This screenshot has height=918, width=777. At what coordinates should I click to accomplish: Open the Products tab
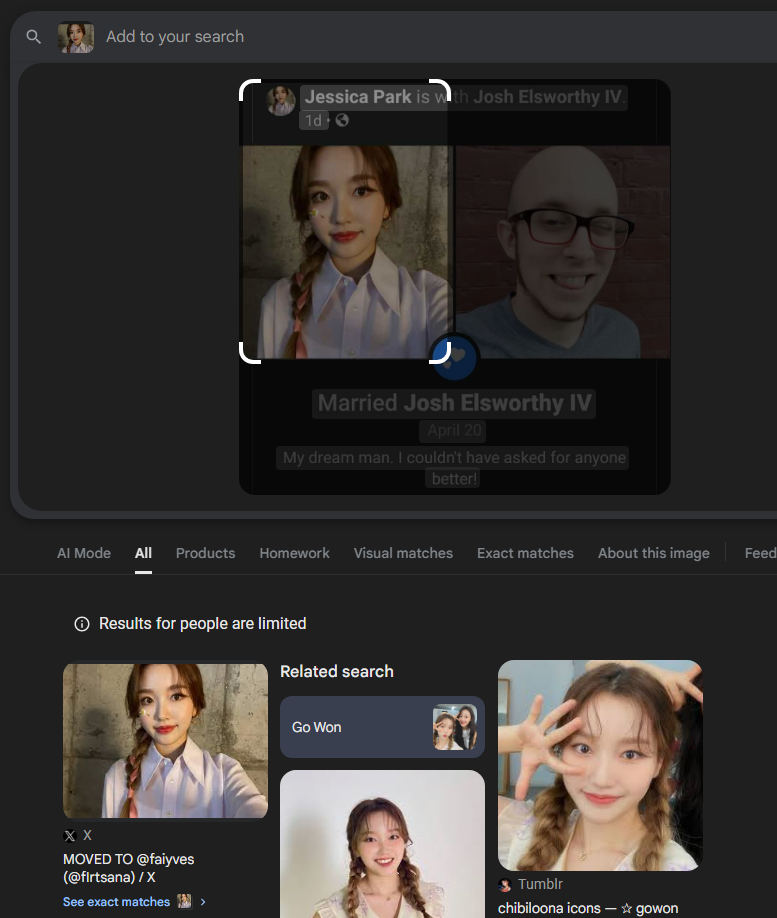206,553
